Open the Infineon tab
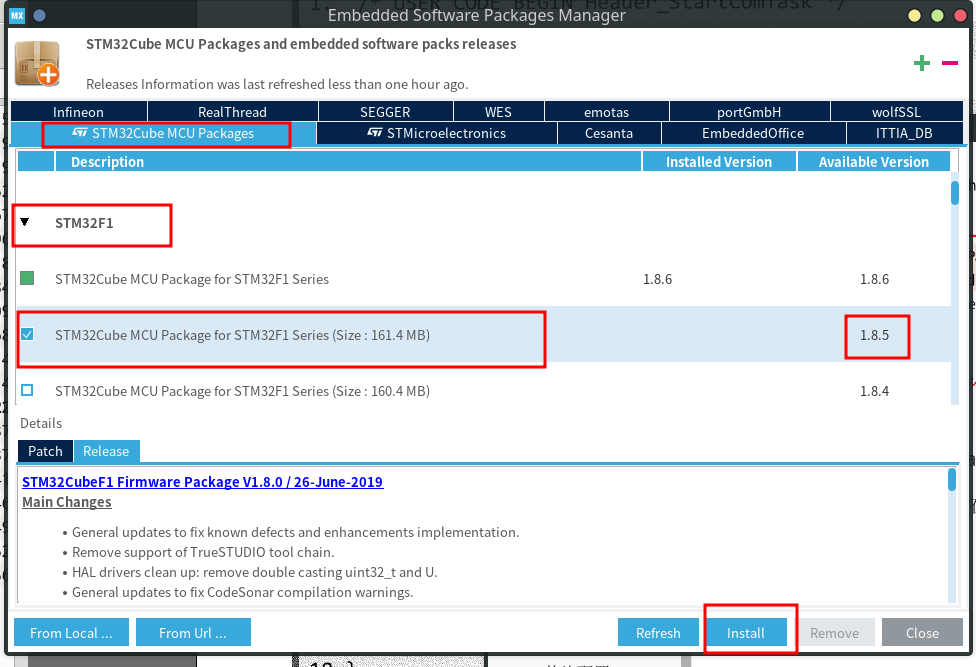This screenshot has width=976, height=667. 78,112
